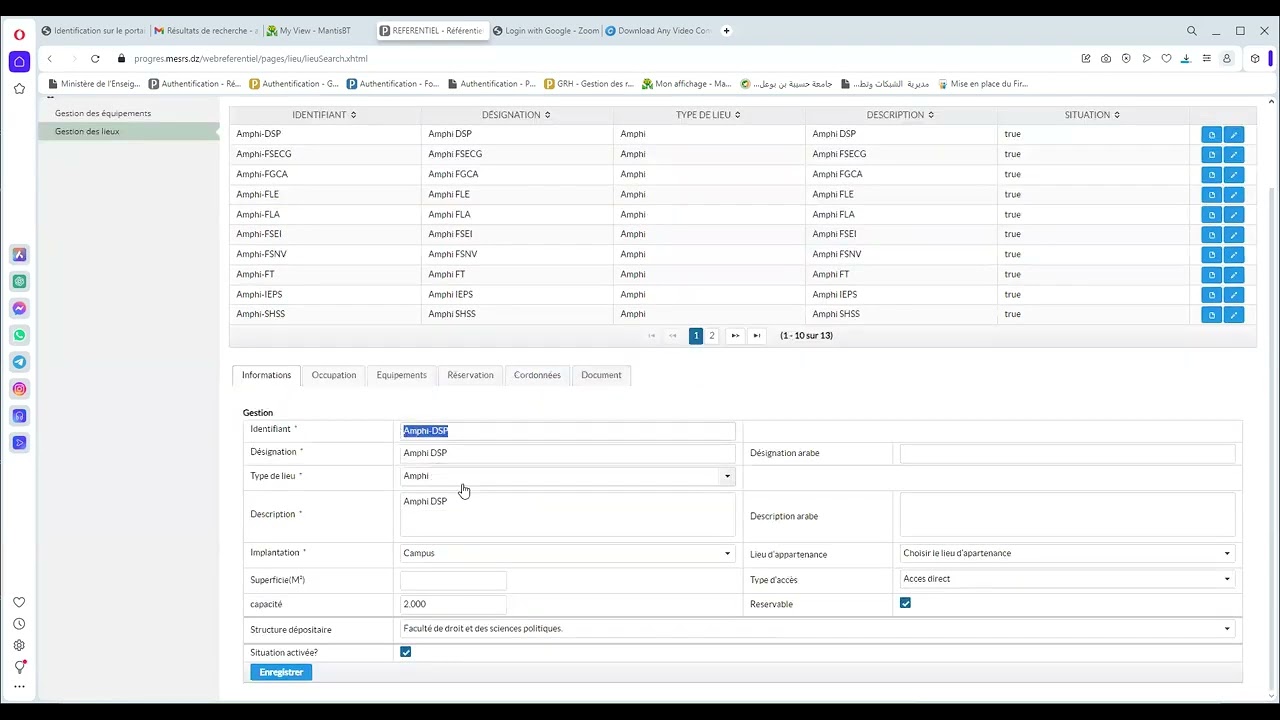This screenshot has height=720, width=1280.
Task: Switch to the Equipements tab
Action: click(401, 375)
